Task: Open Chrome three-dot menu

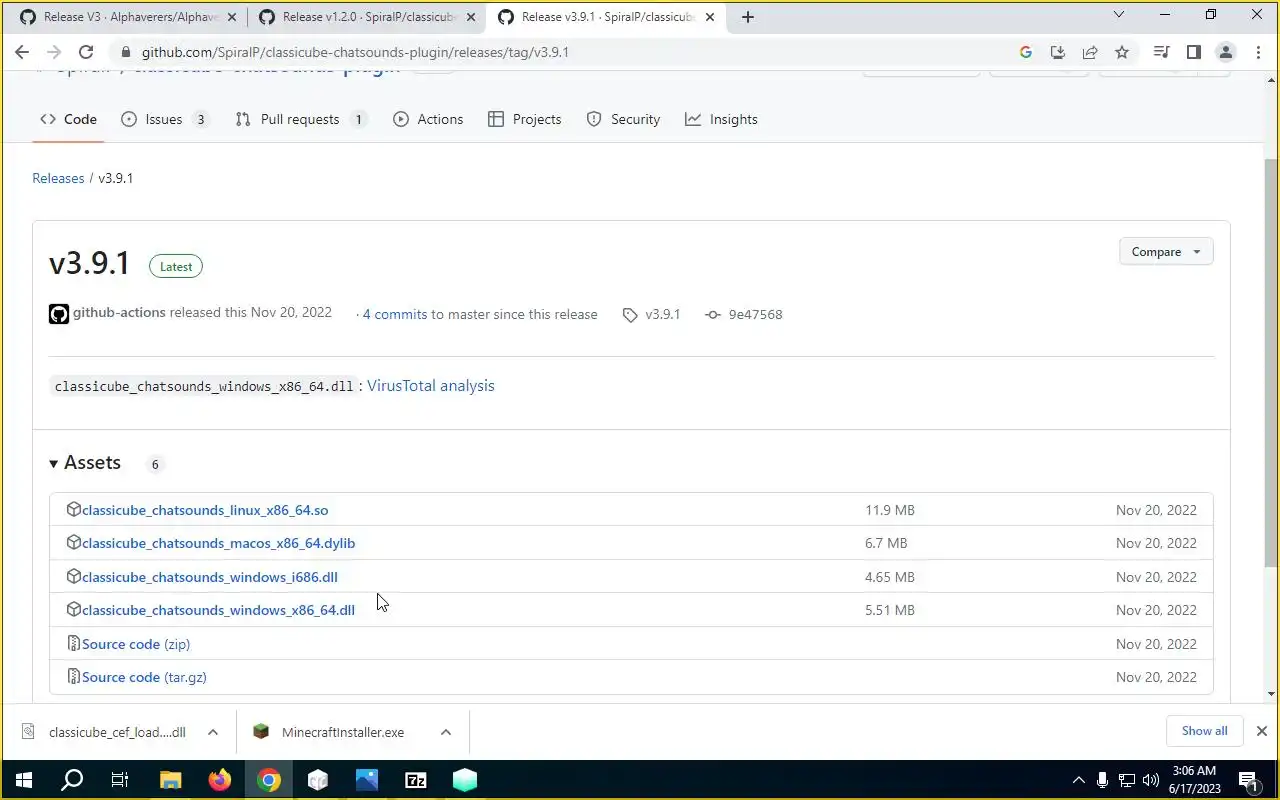Action: [1257, 52]
